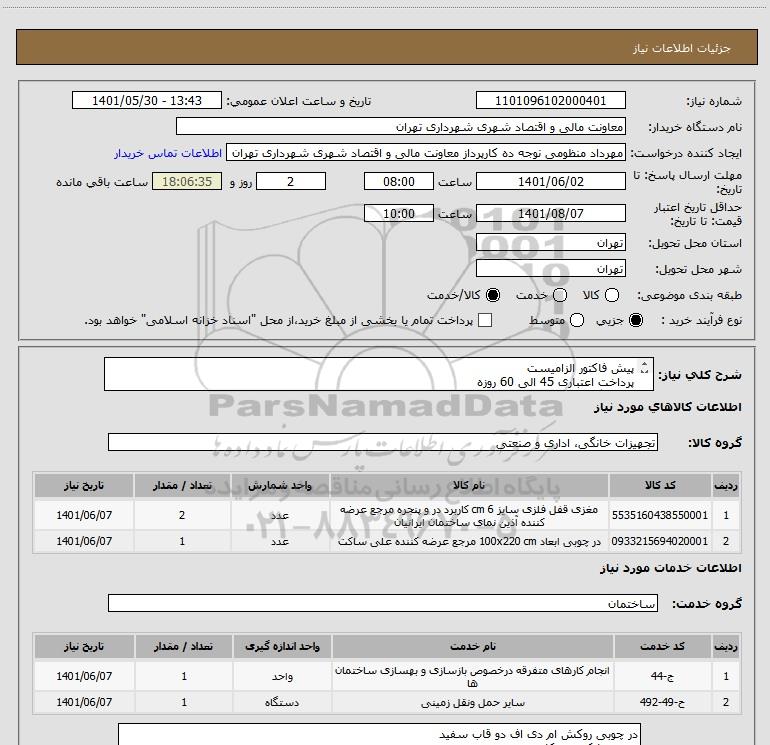Click the نام کالا column header

coord(469,485)
